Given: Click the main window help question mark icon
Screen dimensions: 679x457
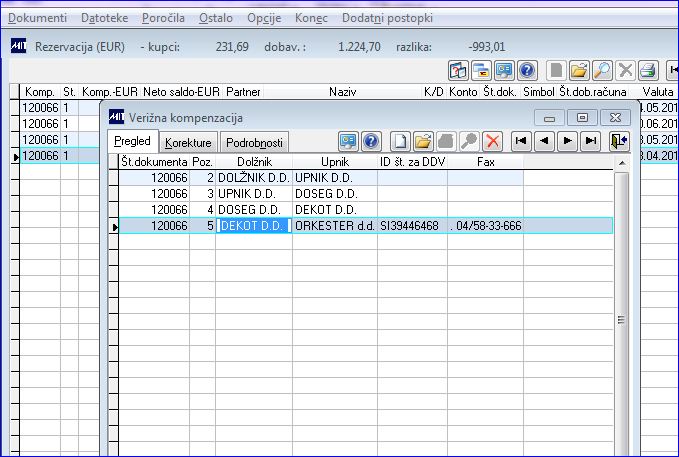Looking at the screenshot, I should coord(527,71).
